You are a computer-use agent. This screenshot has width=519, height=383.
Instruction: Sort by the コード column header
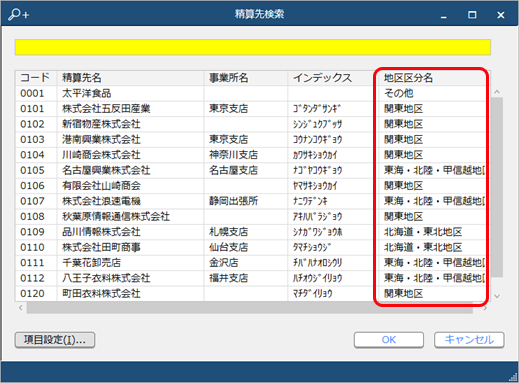[x=35, y=78]
